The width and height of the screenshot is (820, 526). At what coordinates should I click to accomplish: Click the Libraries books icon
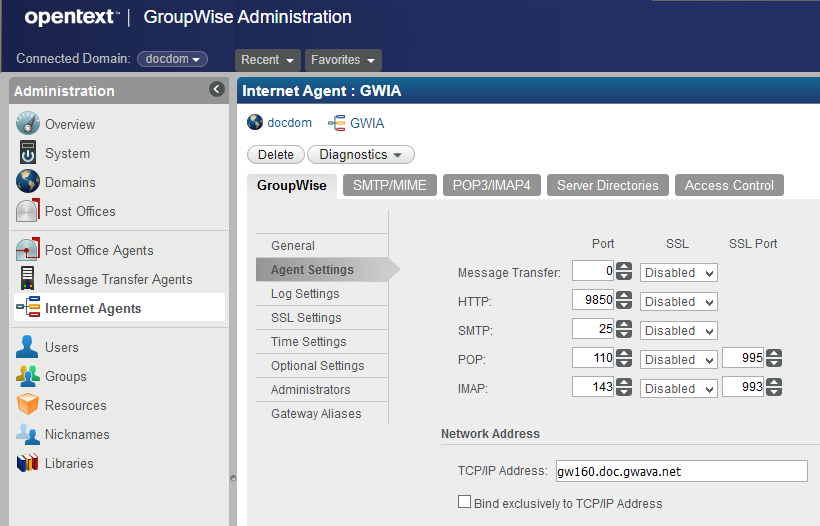(28, 463)
